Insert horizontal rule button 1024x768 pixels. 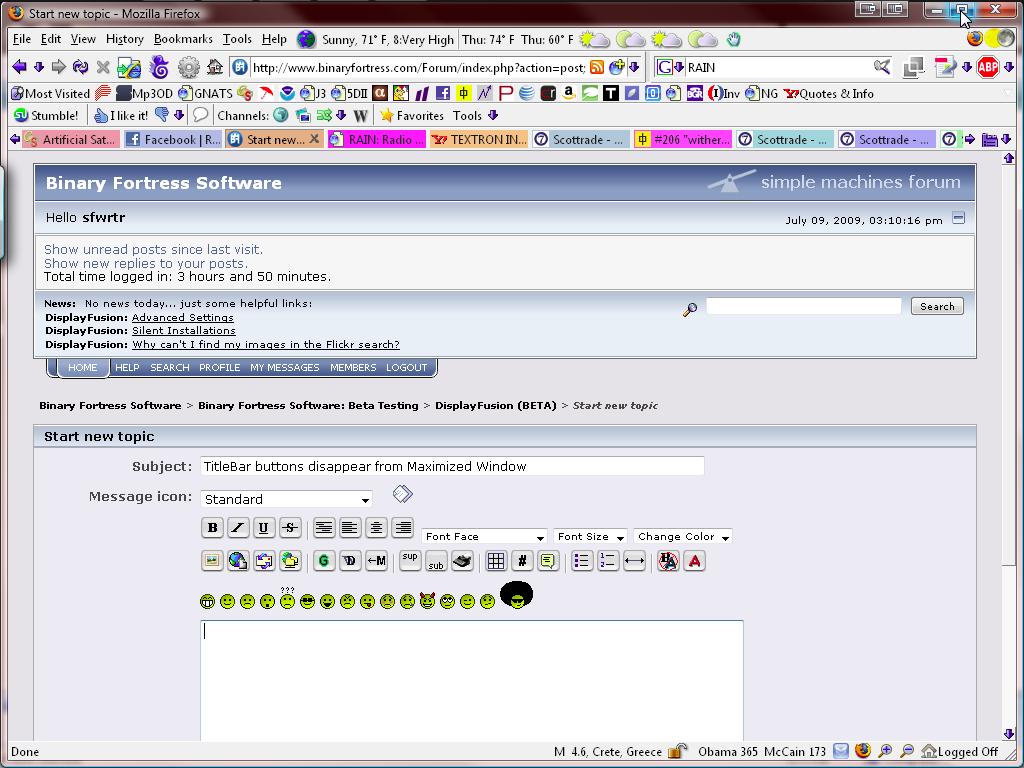pos(634,561)
